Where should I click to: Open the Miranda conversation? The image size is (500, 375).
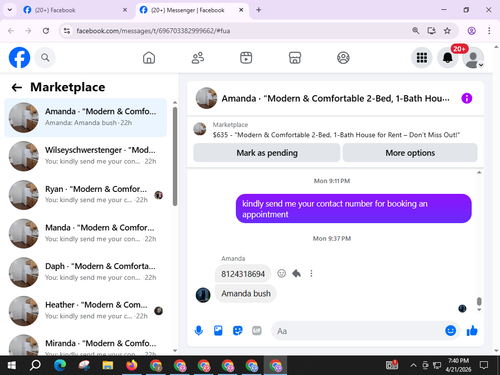coord(86,343)
